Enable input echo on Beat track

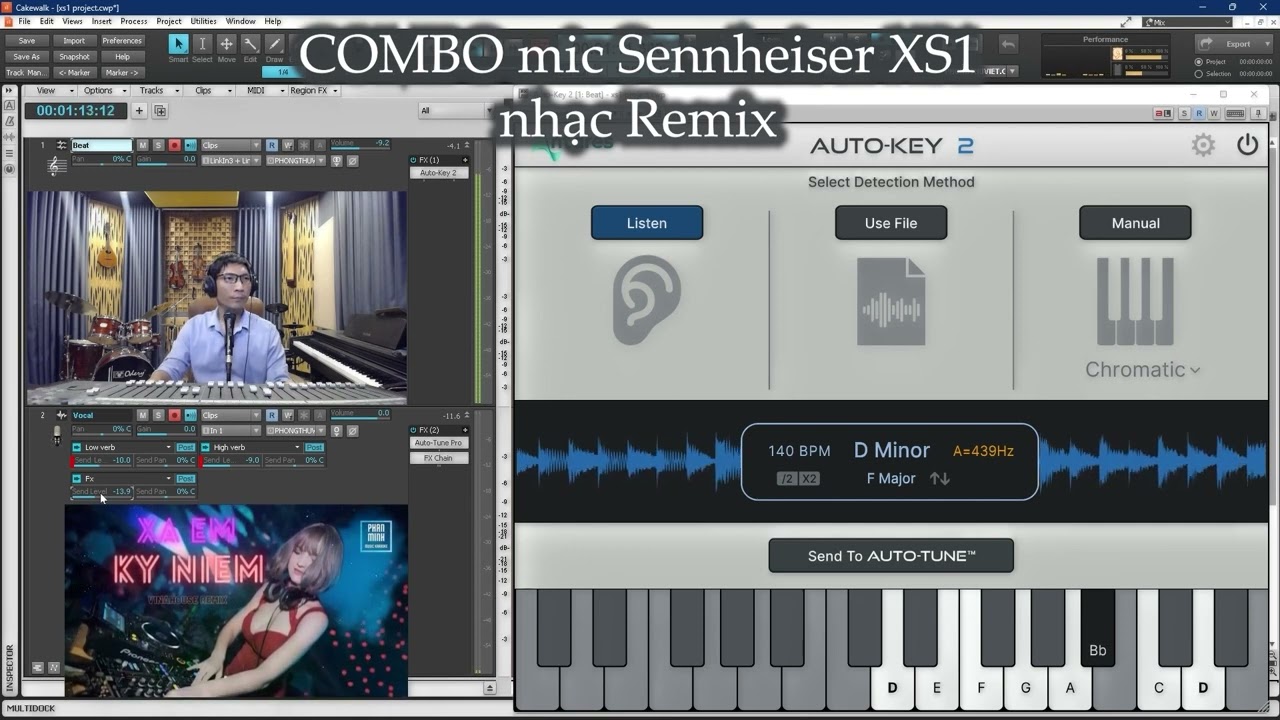tap(190, 145)
